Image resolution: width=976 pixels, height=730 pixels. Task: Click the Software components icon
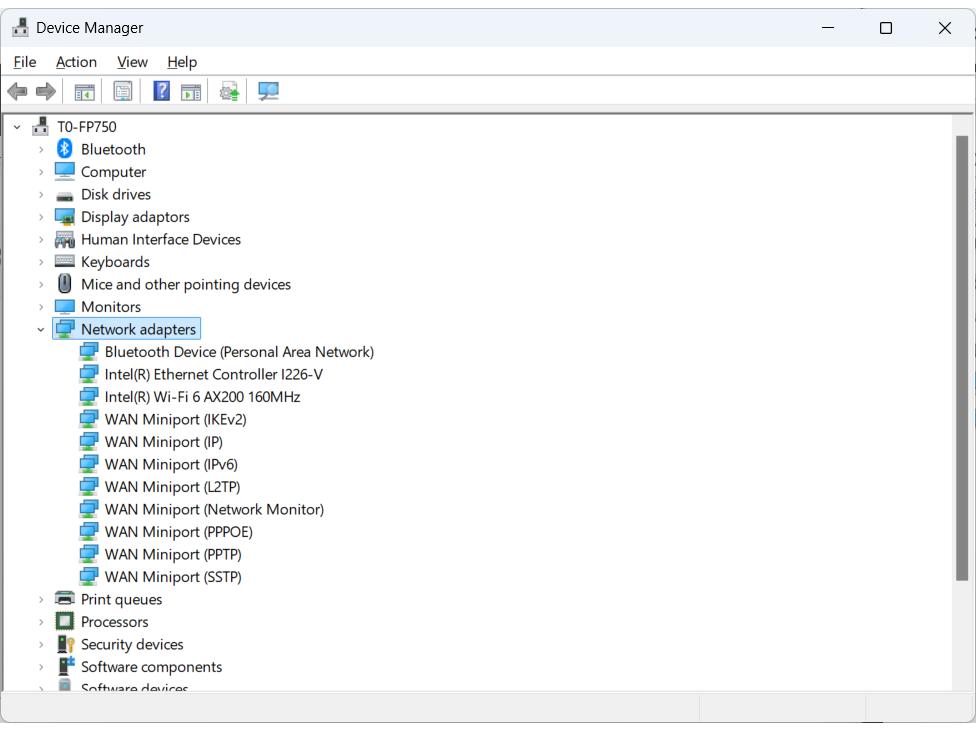point(65,666)
